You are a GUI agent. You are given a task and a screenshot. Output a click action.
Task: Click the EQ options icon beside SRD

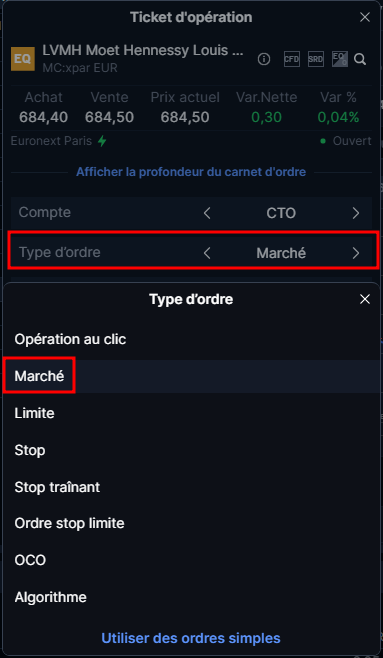coord(339,59)
